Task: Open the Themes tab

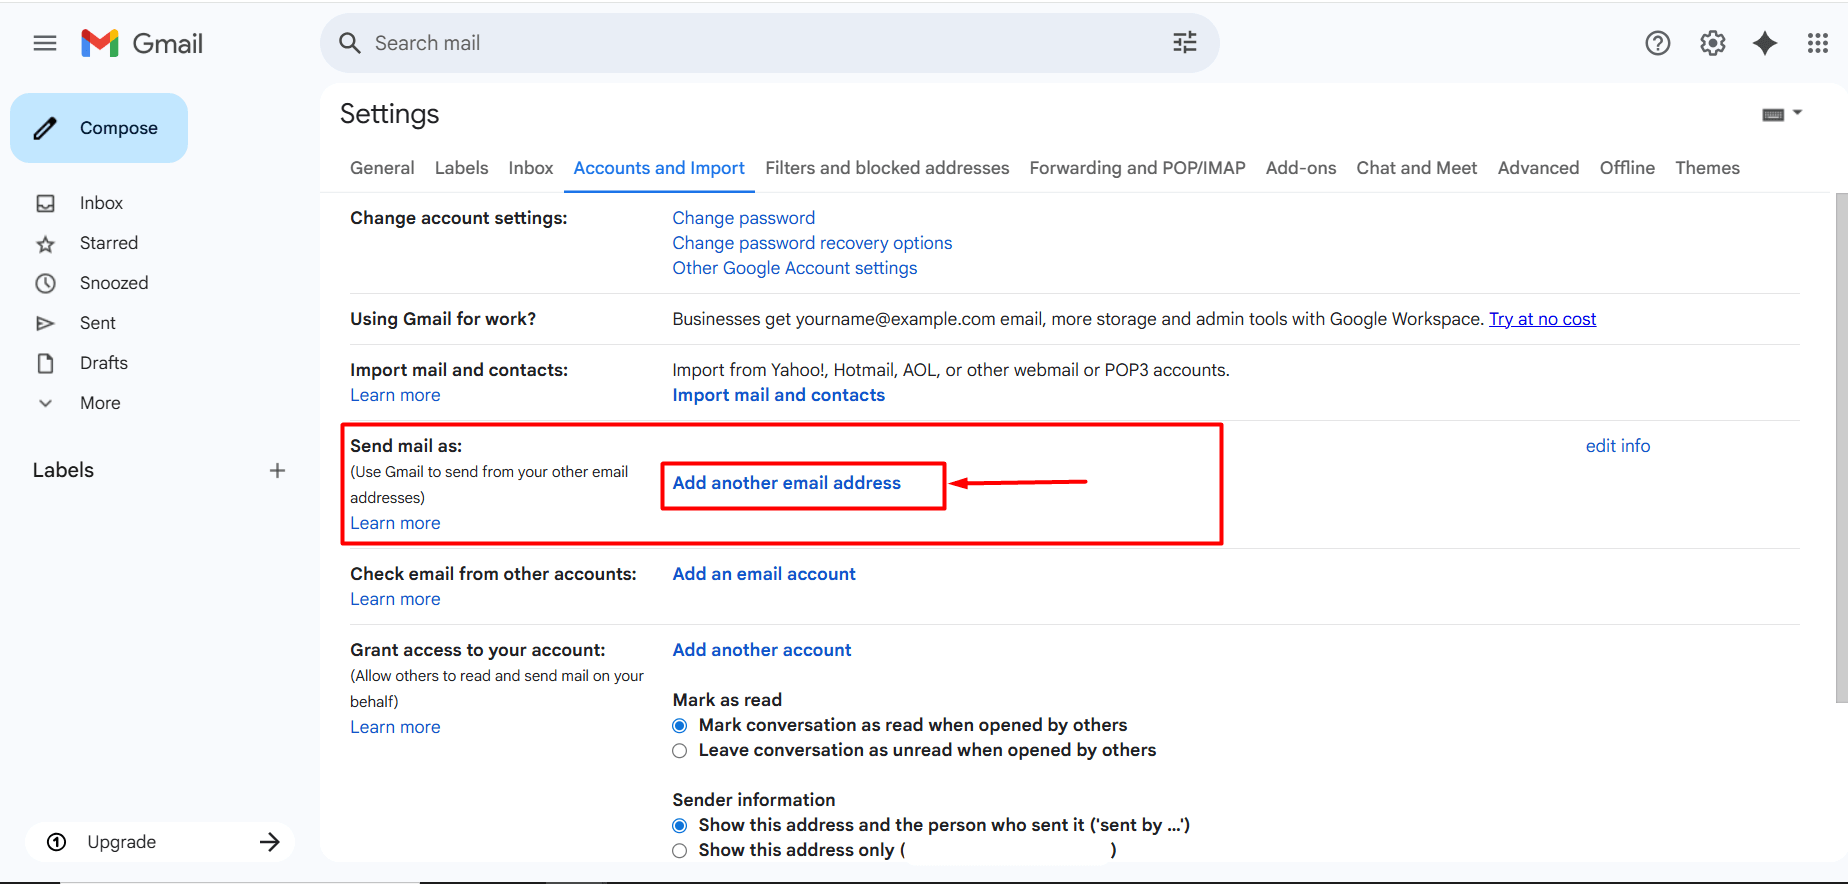Action: click(1707, 168)
